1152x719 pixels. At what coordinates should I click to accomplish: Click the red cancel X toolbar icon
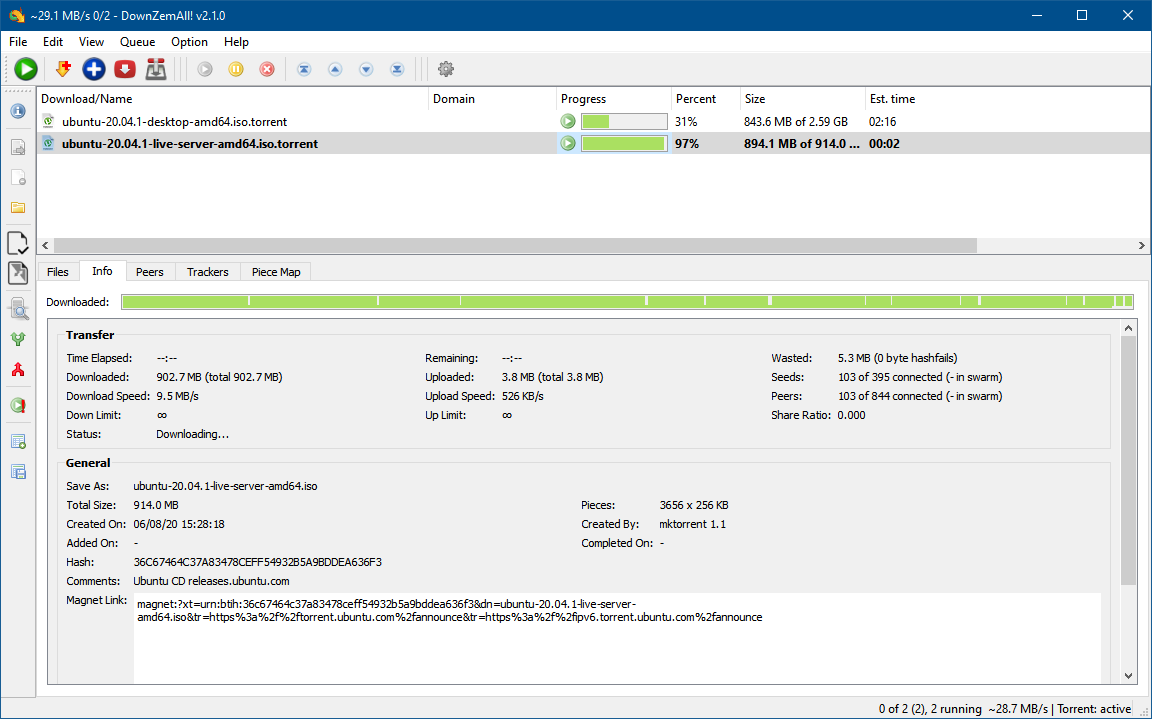267,69
